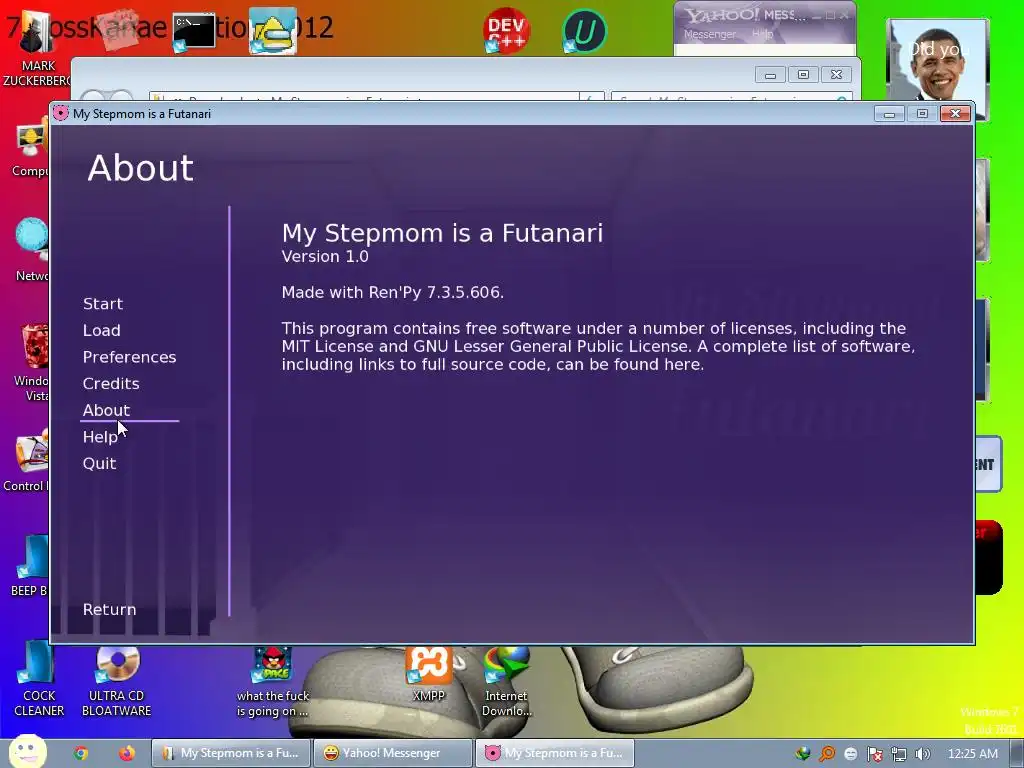Open the green U uninstaller desktop icon

coord(584,31)
